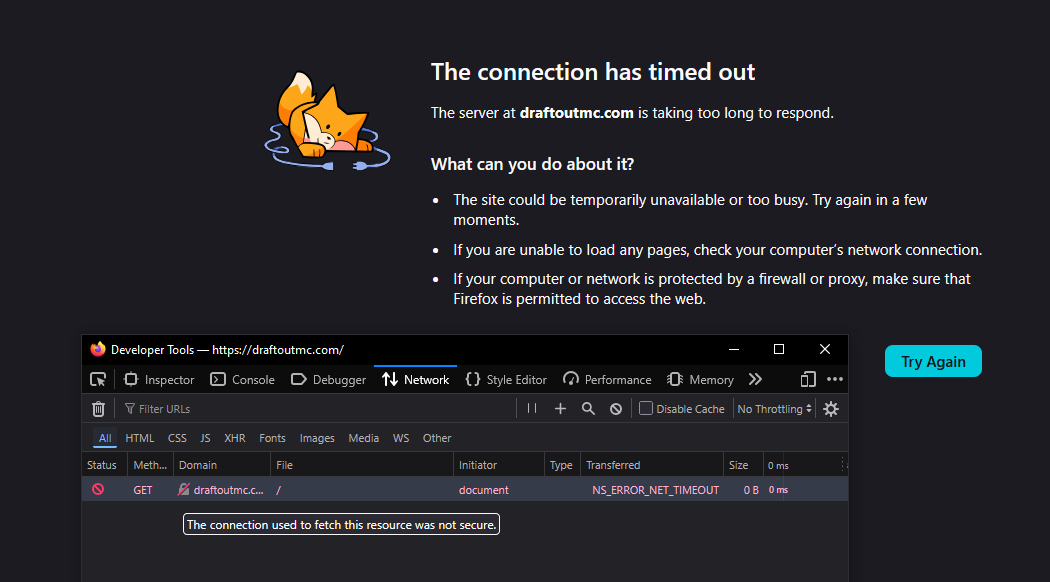Click the plus icon in the Network toolbar
Viewport: 1050px width, 582px height.
560,409
